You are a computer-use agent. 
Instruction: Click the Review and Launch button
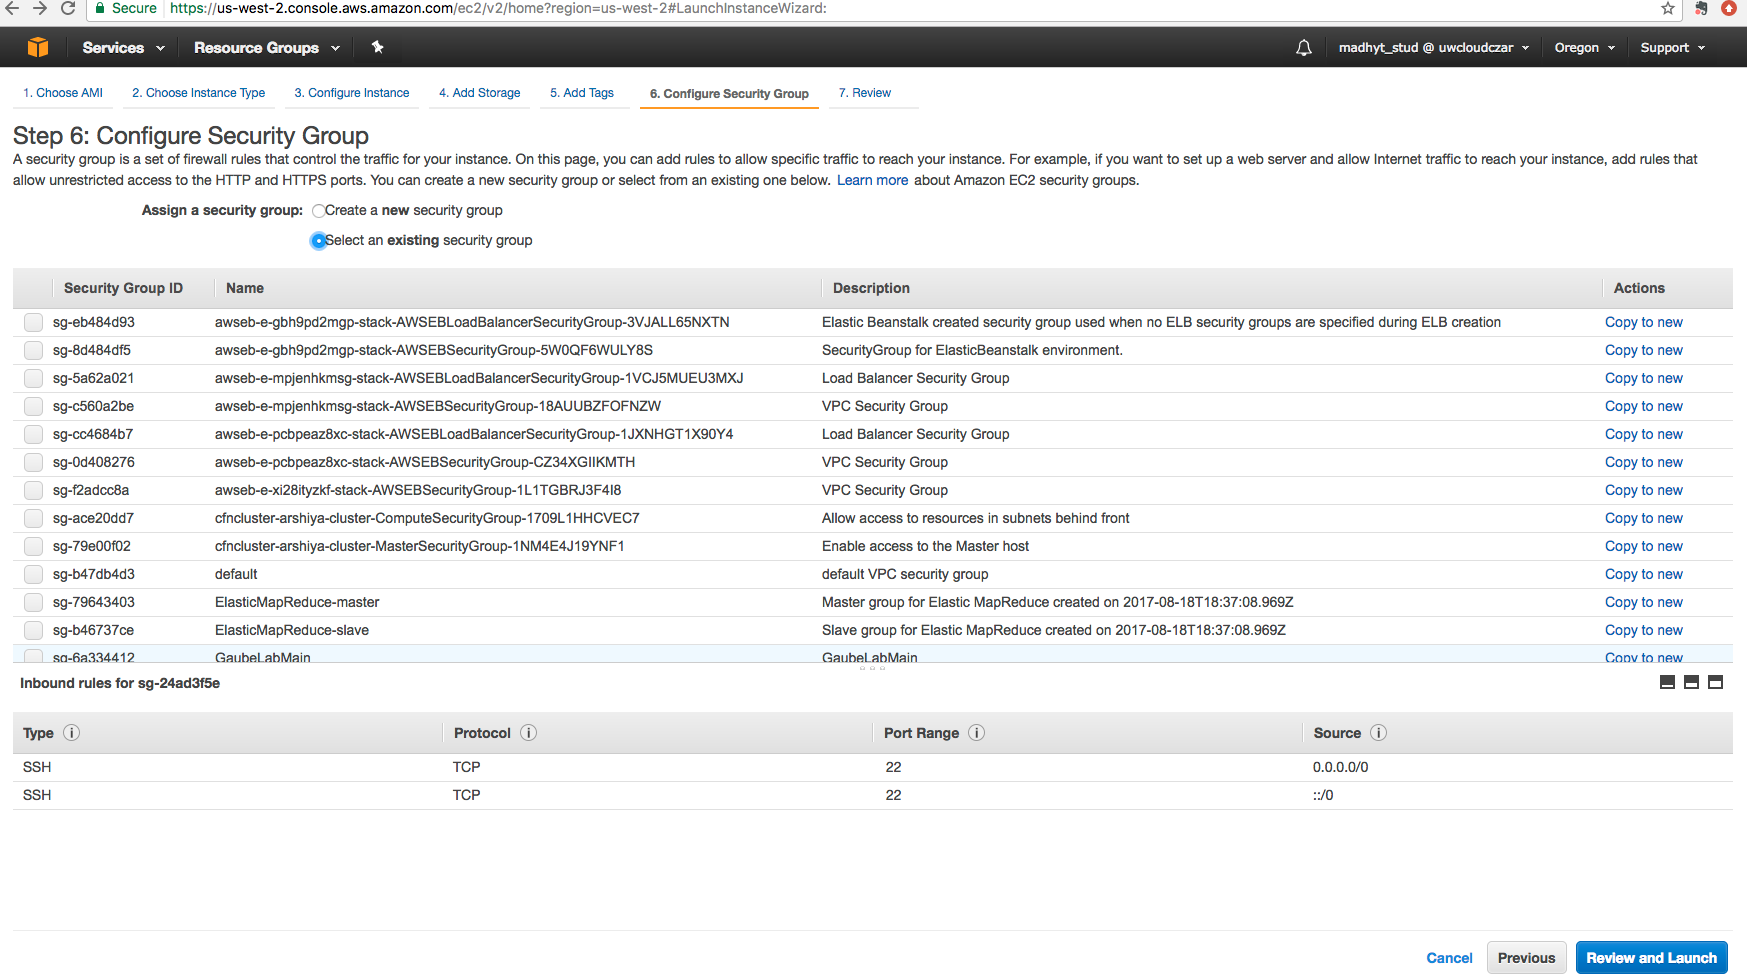tap(1651, 958)
